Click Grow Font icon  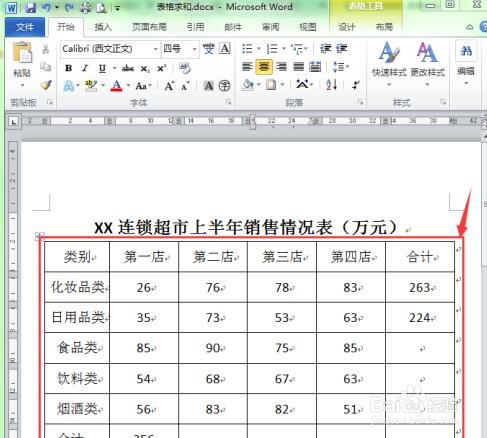tap(169, 86)
